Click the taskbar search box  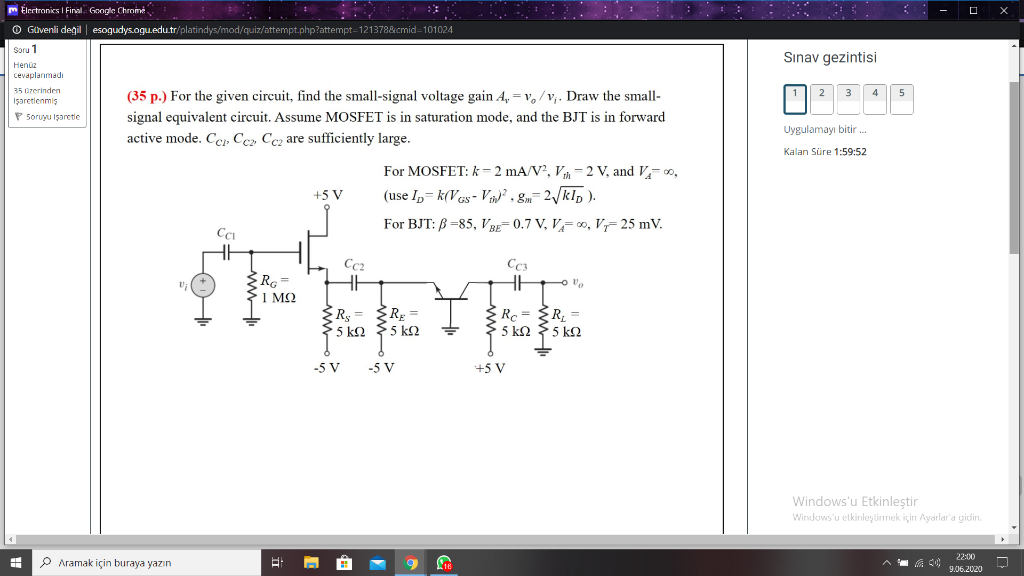click(x=146, y=562)
